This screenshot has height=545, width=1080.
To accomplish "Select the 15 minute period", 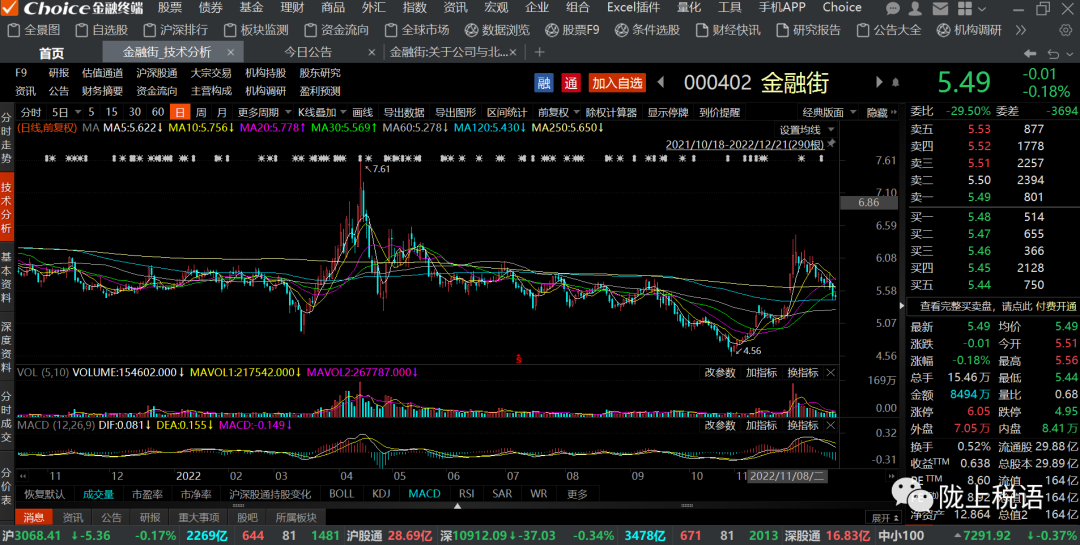I will 112,112.
